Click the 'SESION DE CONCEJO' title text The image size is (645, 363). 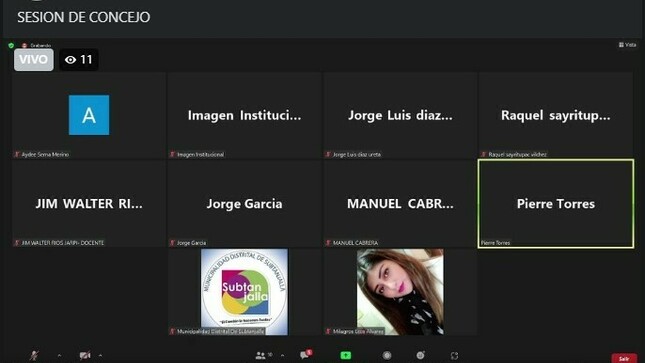(x=84, y=17)
